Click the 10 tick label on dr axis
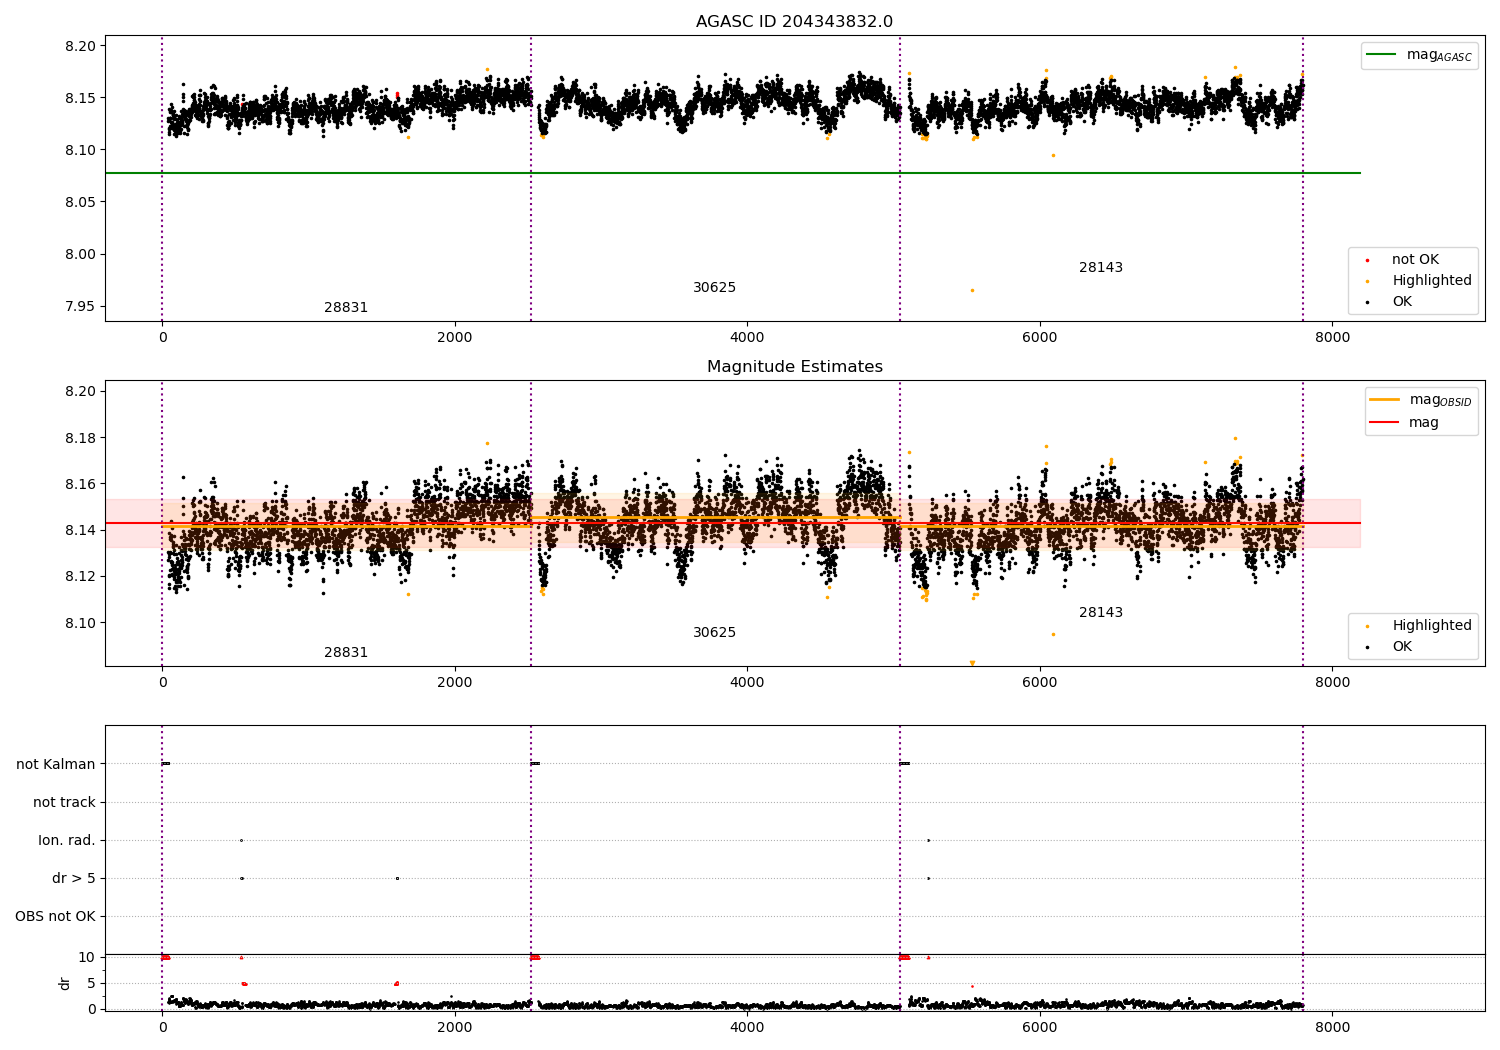This screenshot has height=1050, width=1500. [x=87, y=958]
